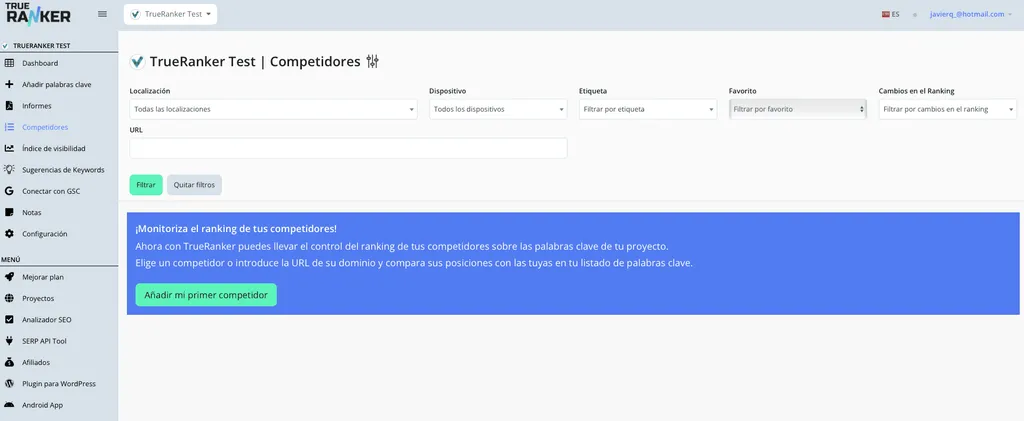Click the checkmark icon beside page title
Viewport: 1024px width, 421px height.
pos(137,62)
